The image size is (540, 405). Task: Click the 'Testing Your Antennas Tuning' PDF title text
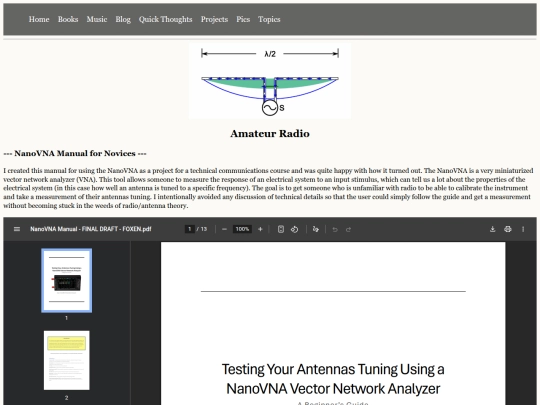(333, 379)
